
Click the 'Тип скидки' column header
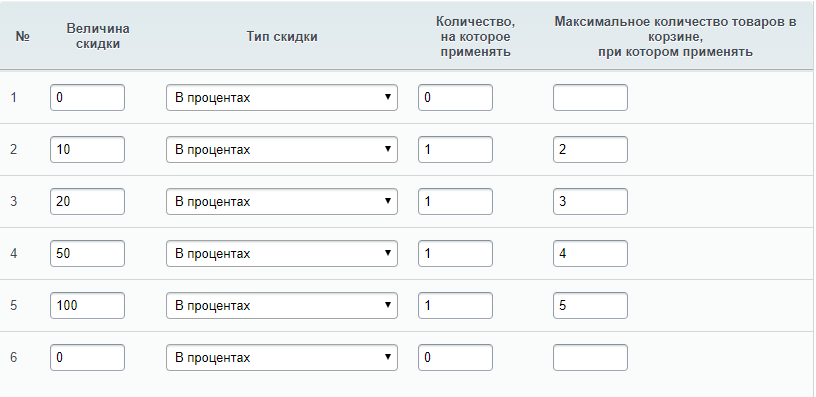click(282, 37)
